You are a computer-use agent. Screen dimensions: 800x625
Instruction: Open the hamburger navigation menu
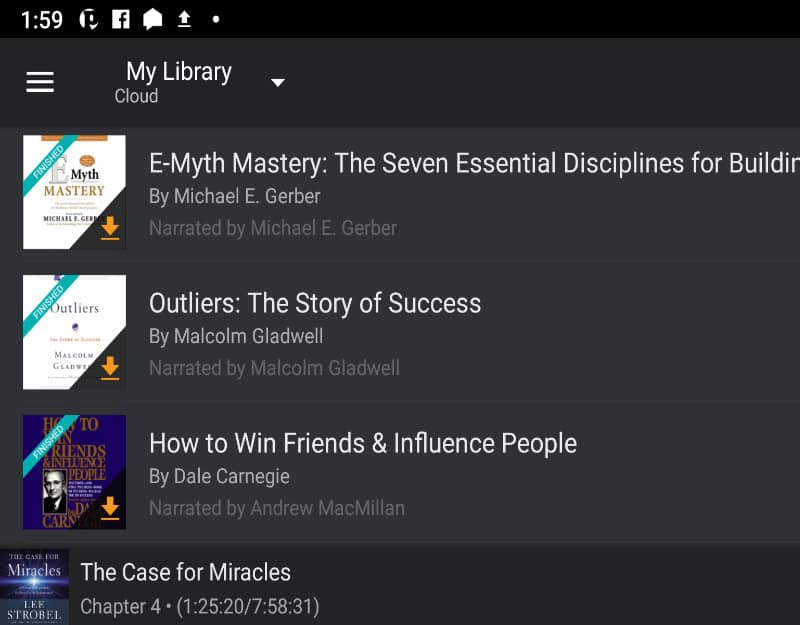(40, 82)
